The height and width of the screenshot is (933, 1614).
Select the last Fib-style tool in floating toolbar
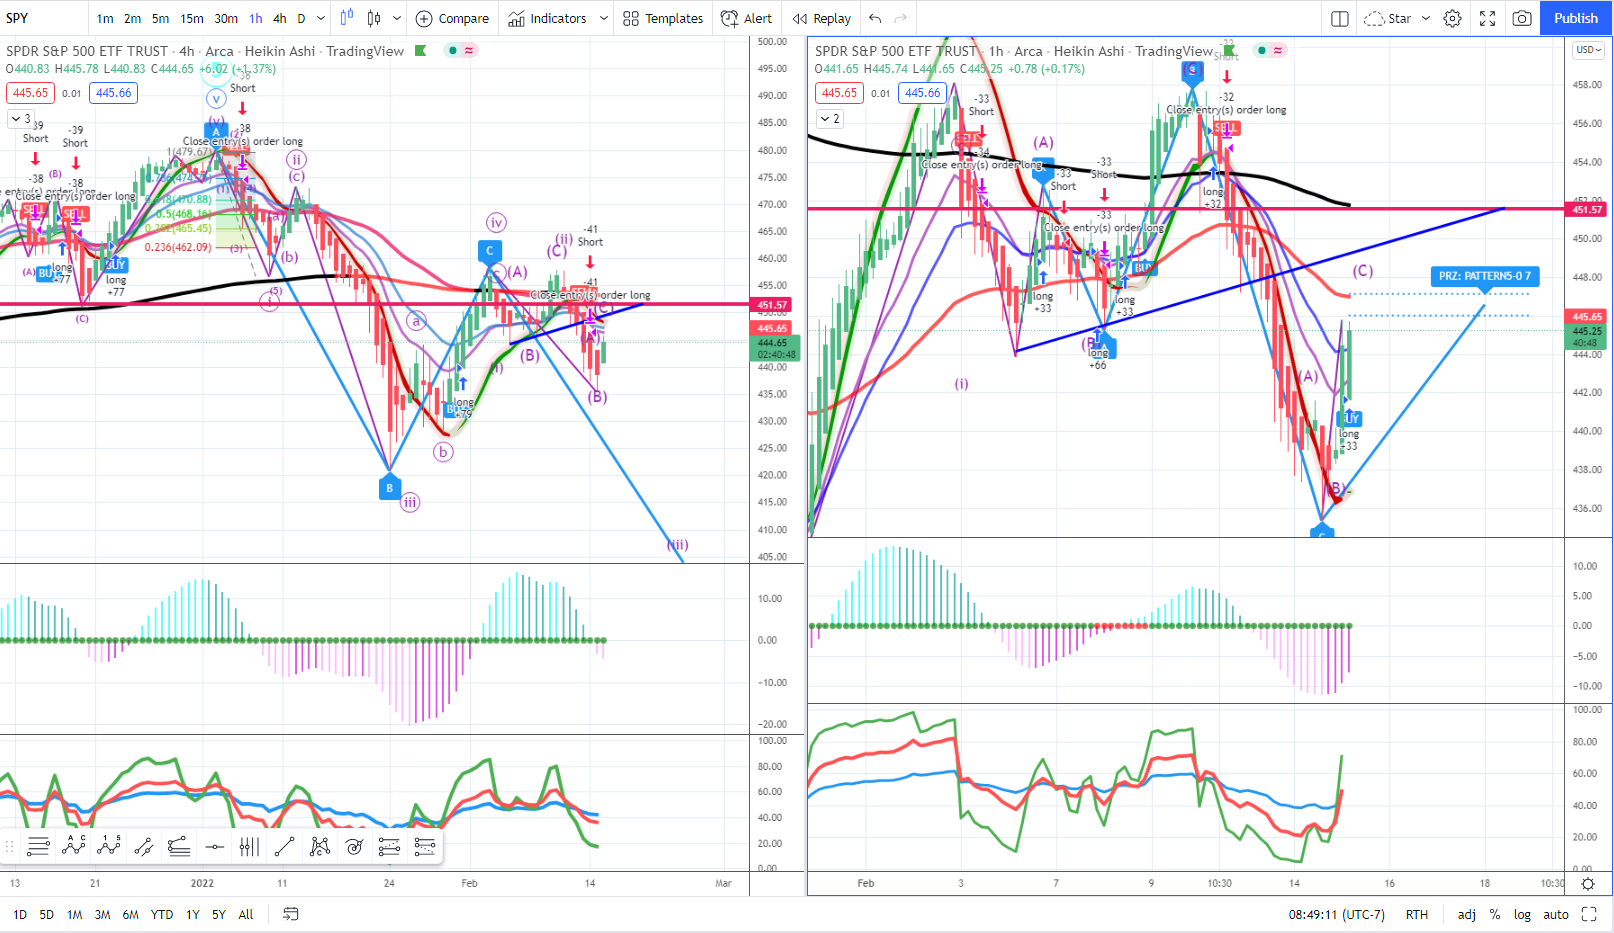pyautogui.click(x=424, y=847)
